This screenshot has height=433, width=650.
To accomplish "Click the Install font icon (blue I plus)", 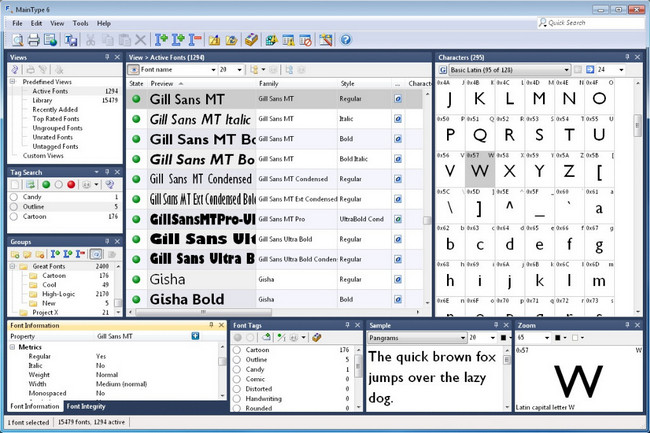I will pos(161,40).
